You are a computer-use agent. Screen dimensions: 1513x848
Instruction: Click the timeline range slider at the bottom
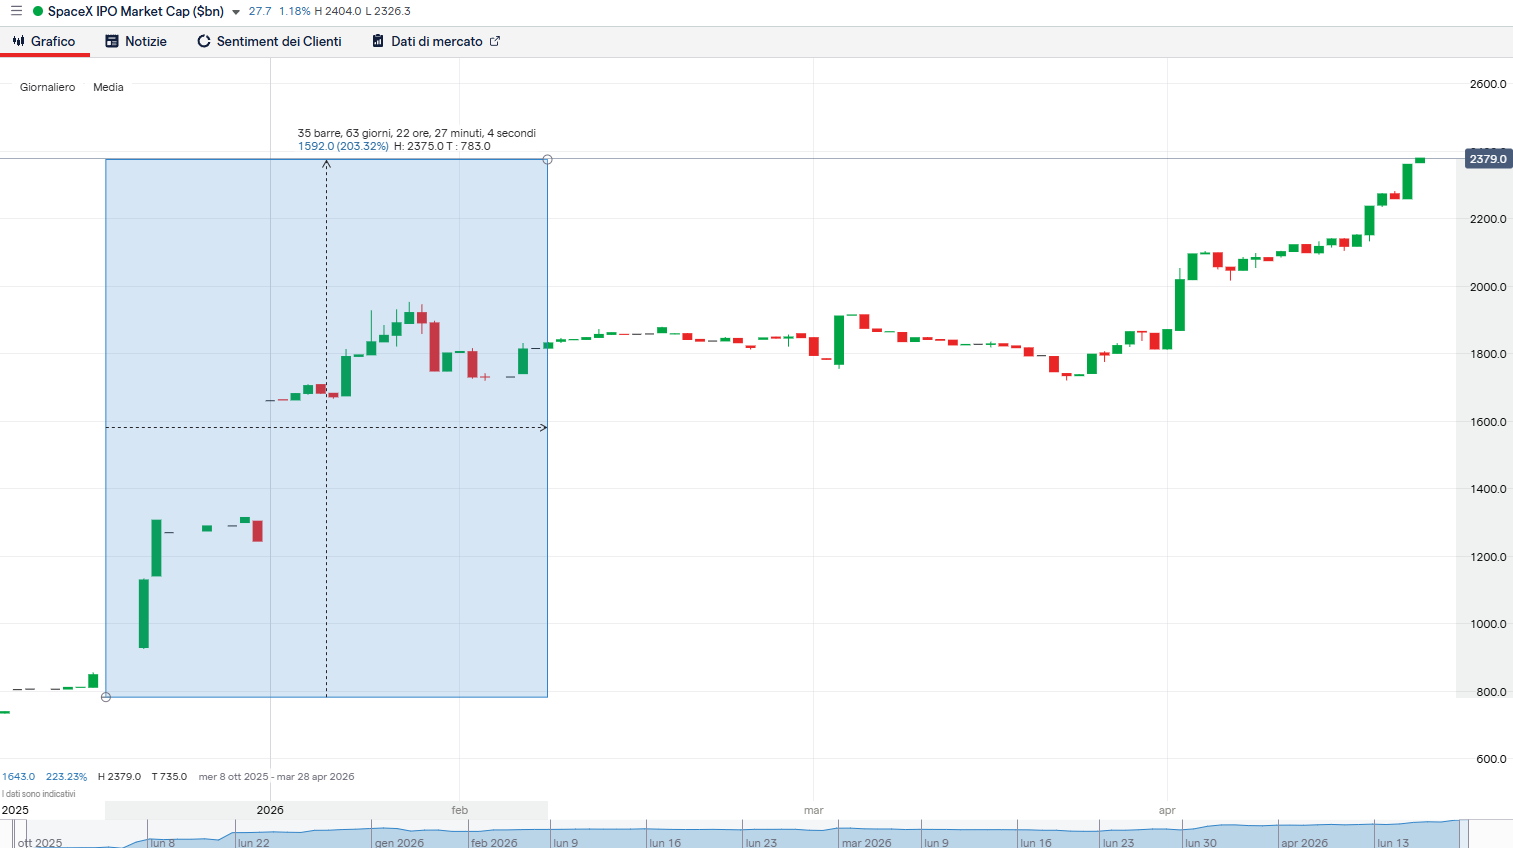click(x=756, y=835)
